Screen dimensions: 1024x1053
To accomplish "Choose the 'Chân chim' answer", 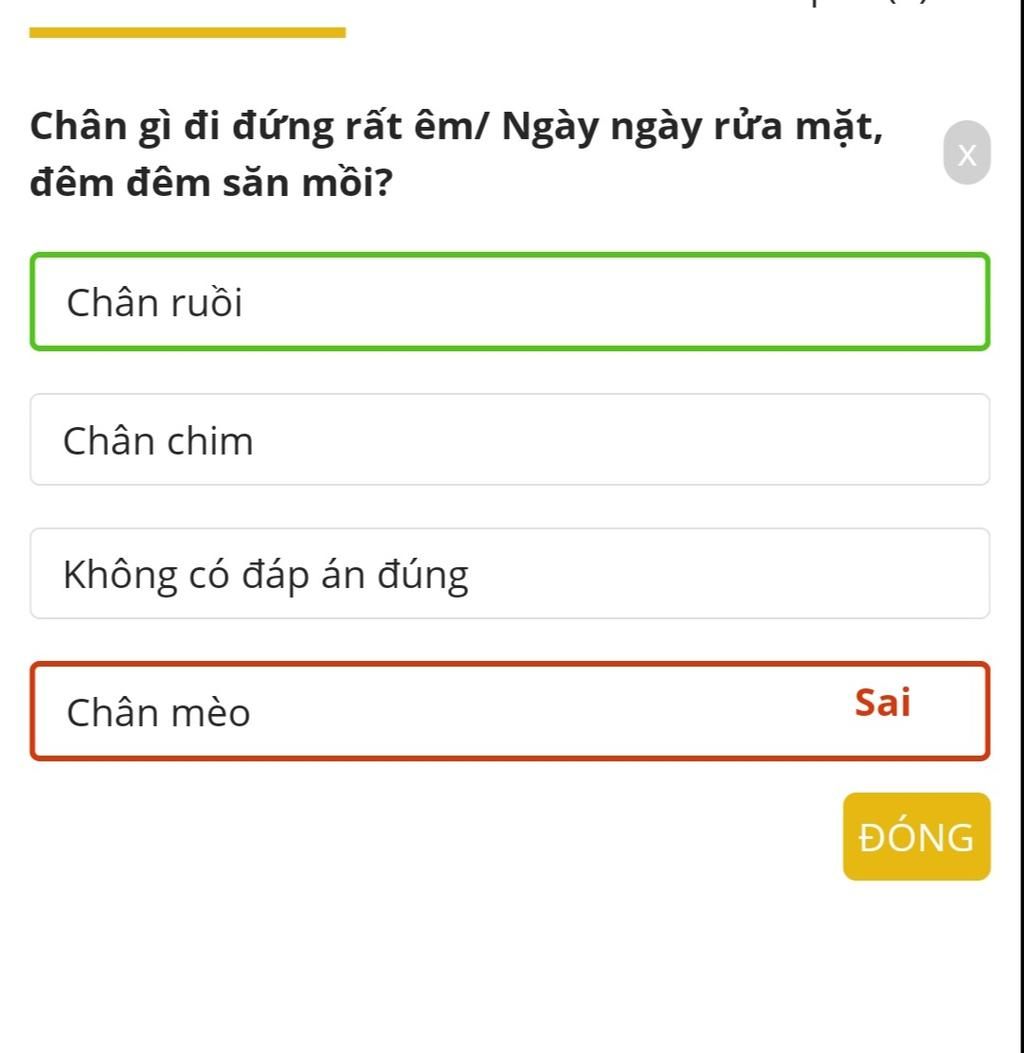I will [x=158, y=441].
